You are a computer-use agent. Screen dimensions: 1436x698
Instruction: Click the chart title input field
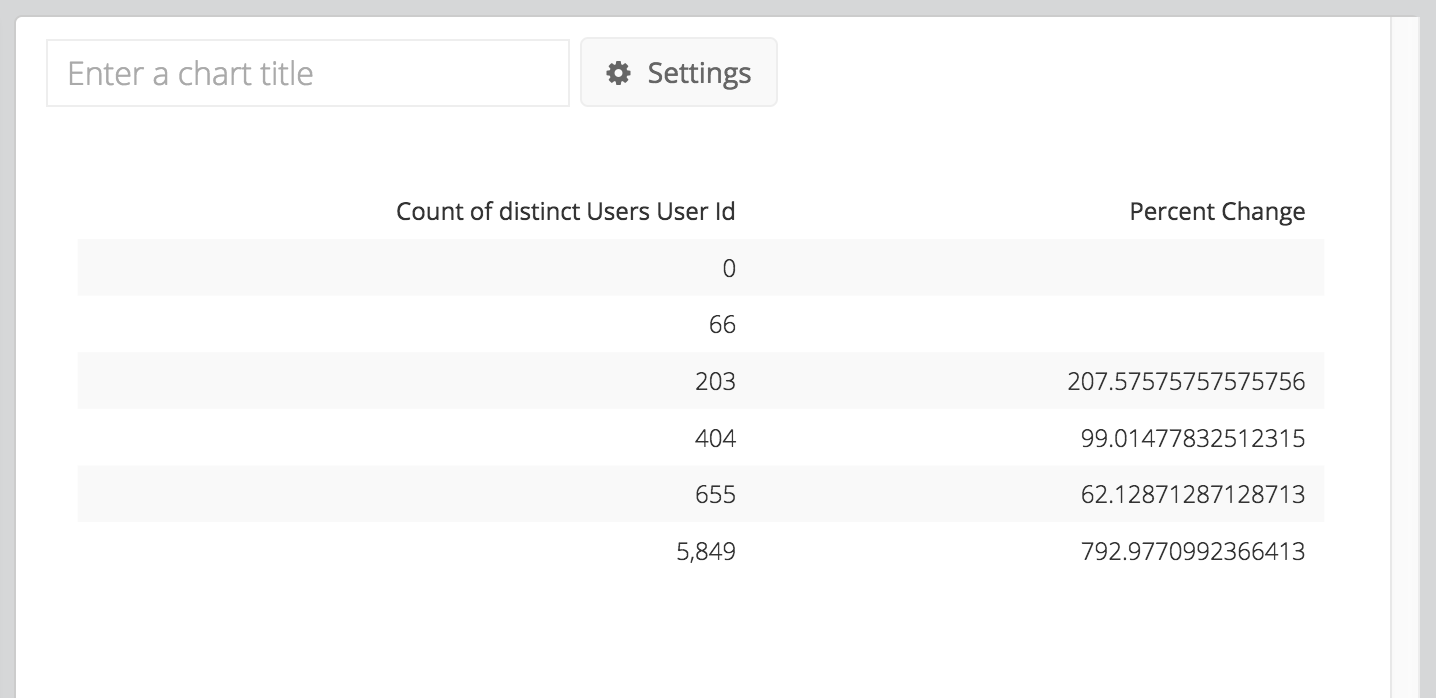(x=308, y=73)
